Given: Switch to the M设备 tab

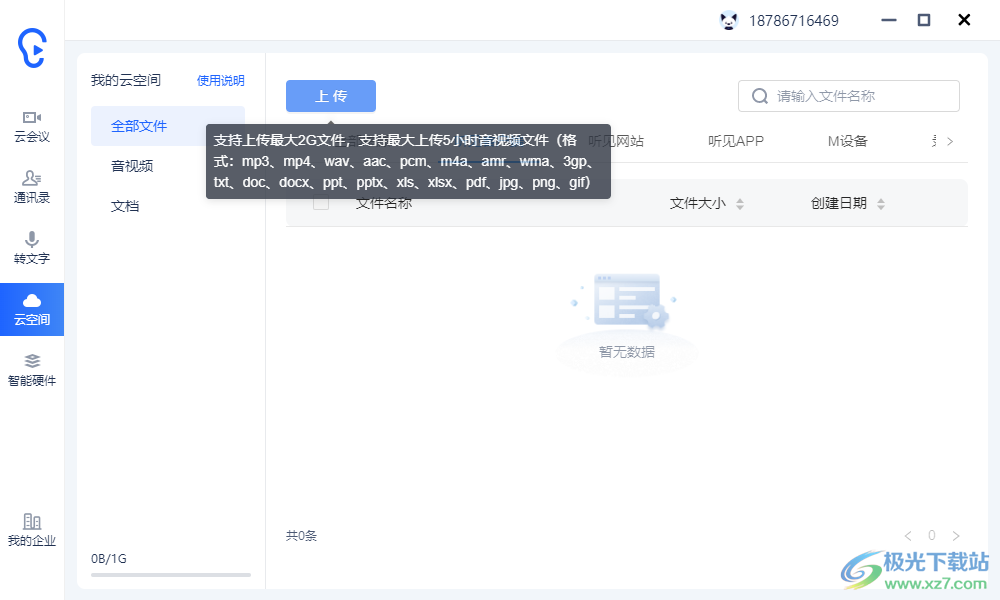Looking at the screenshot, I should coord(848,141).
